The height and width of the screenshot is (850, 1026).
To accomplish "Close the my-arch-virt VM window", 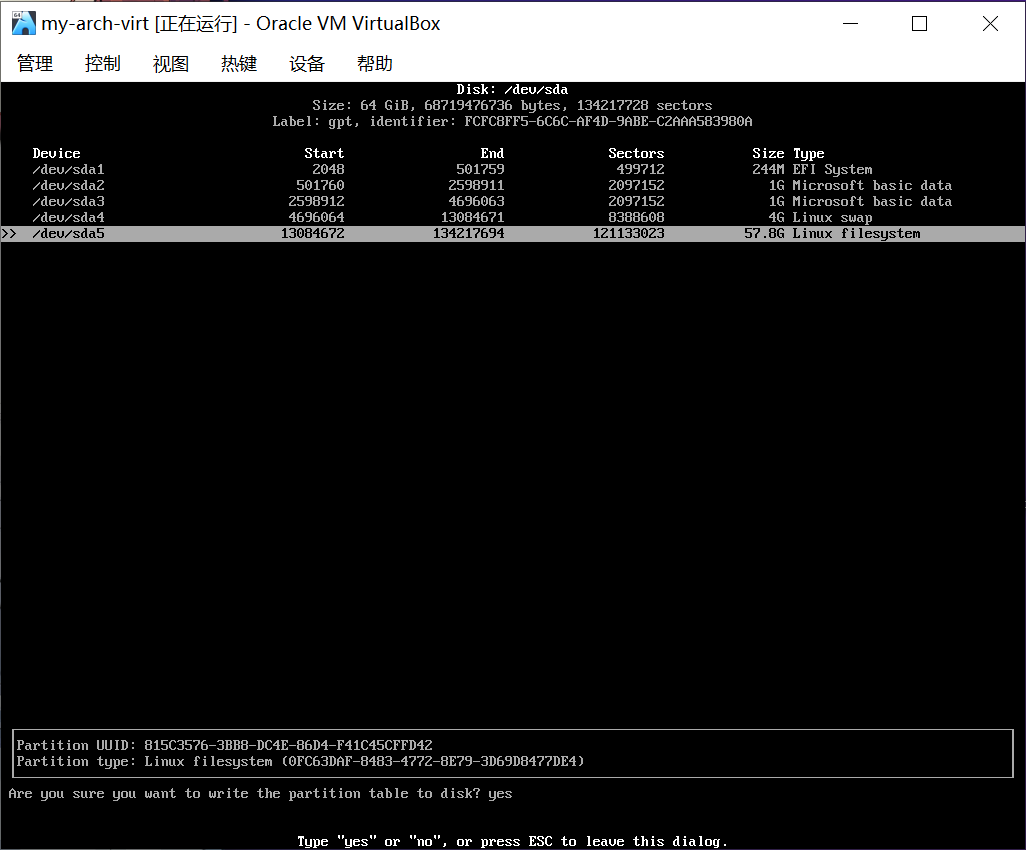I will pyautogui.click(x=989, y=24).
